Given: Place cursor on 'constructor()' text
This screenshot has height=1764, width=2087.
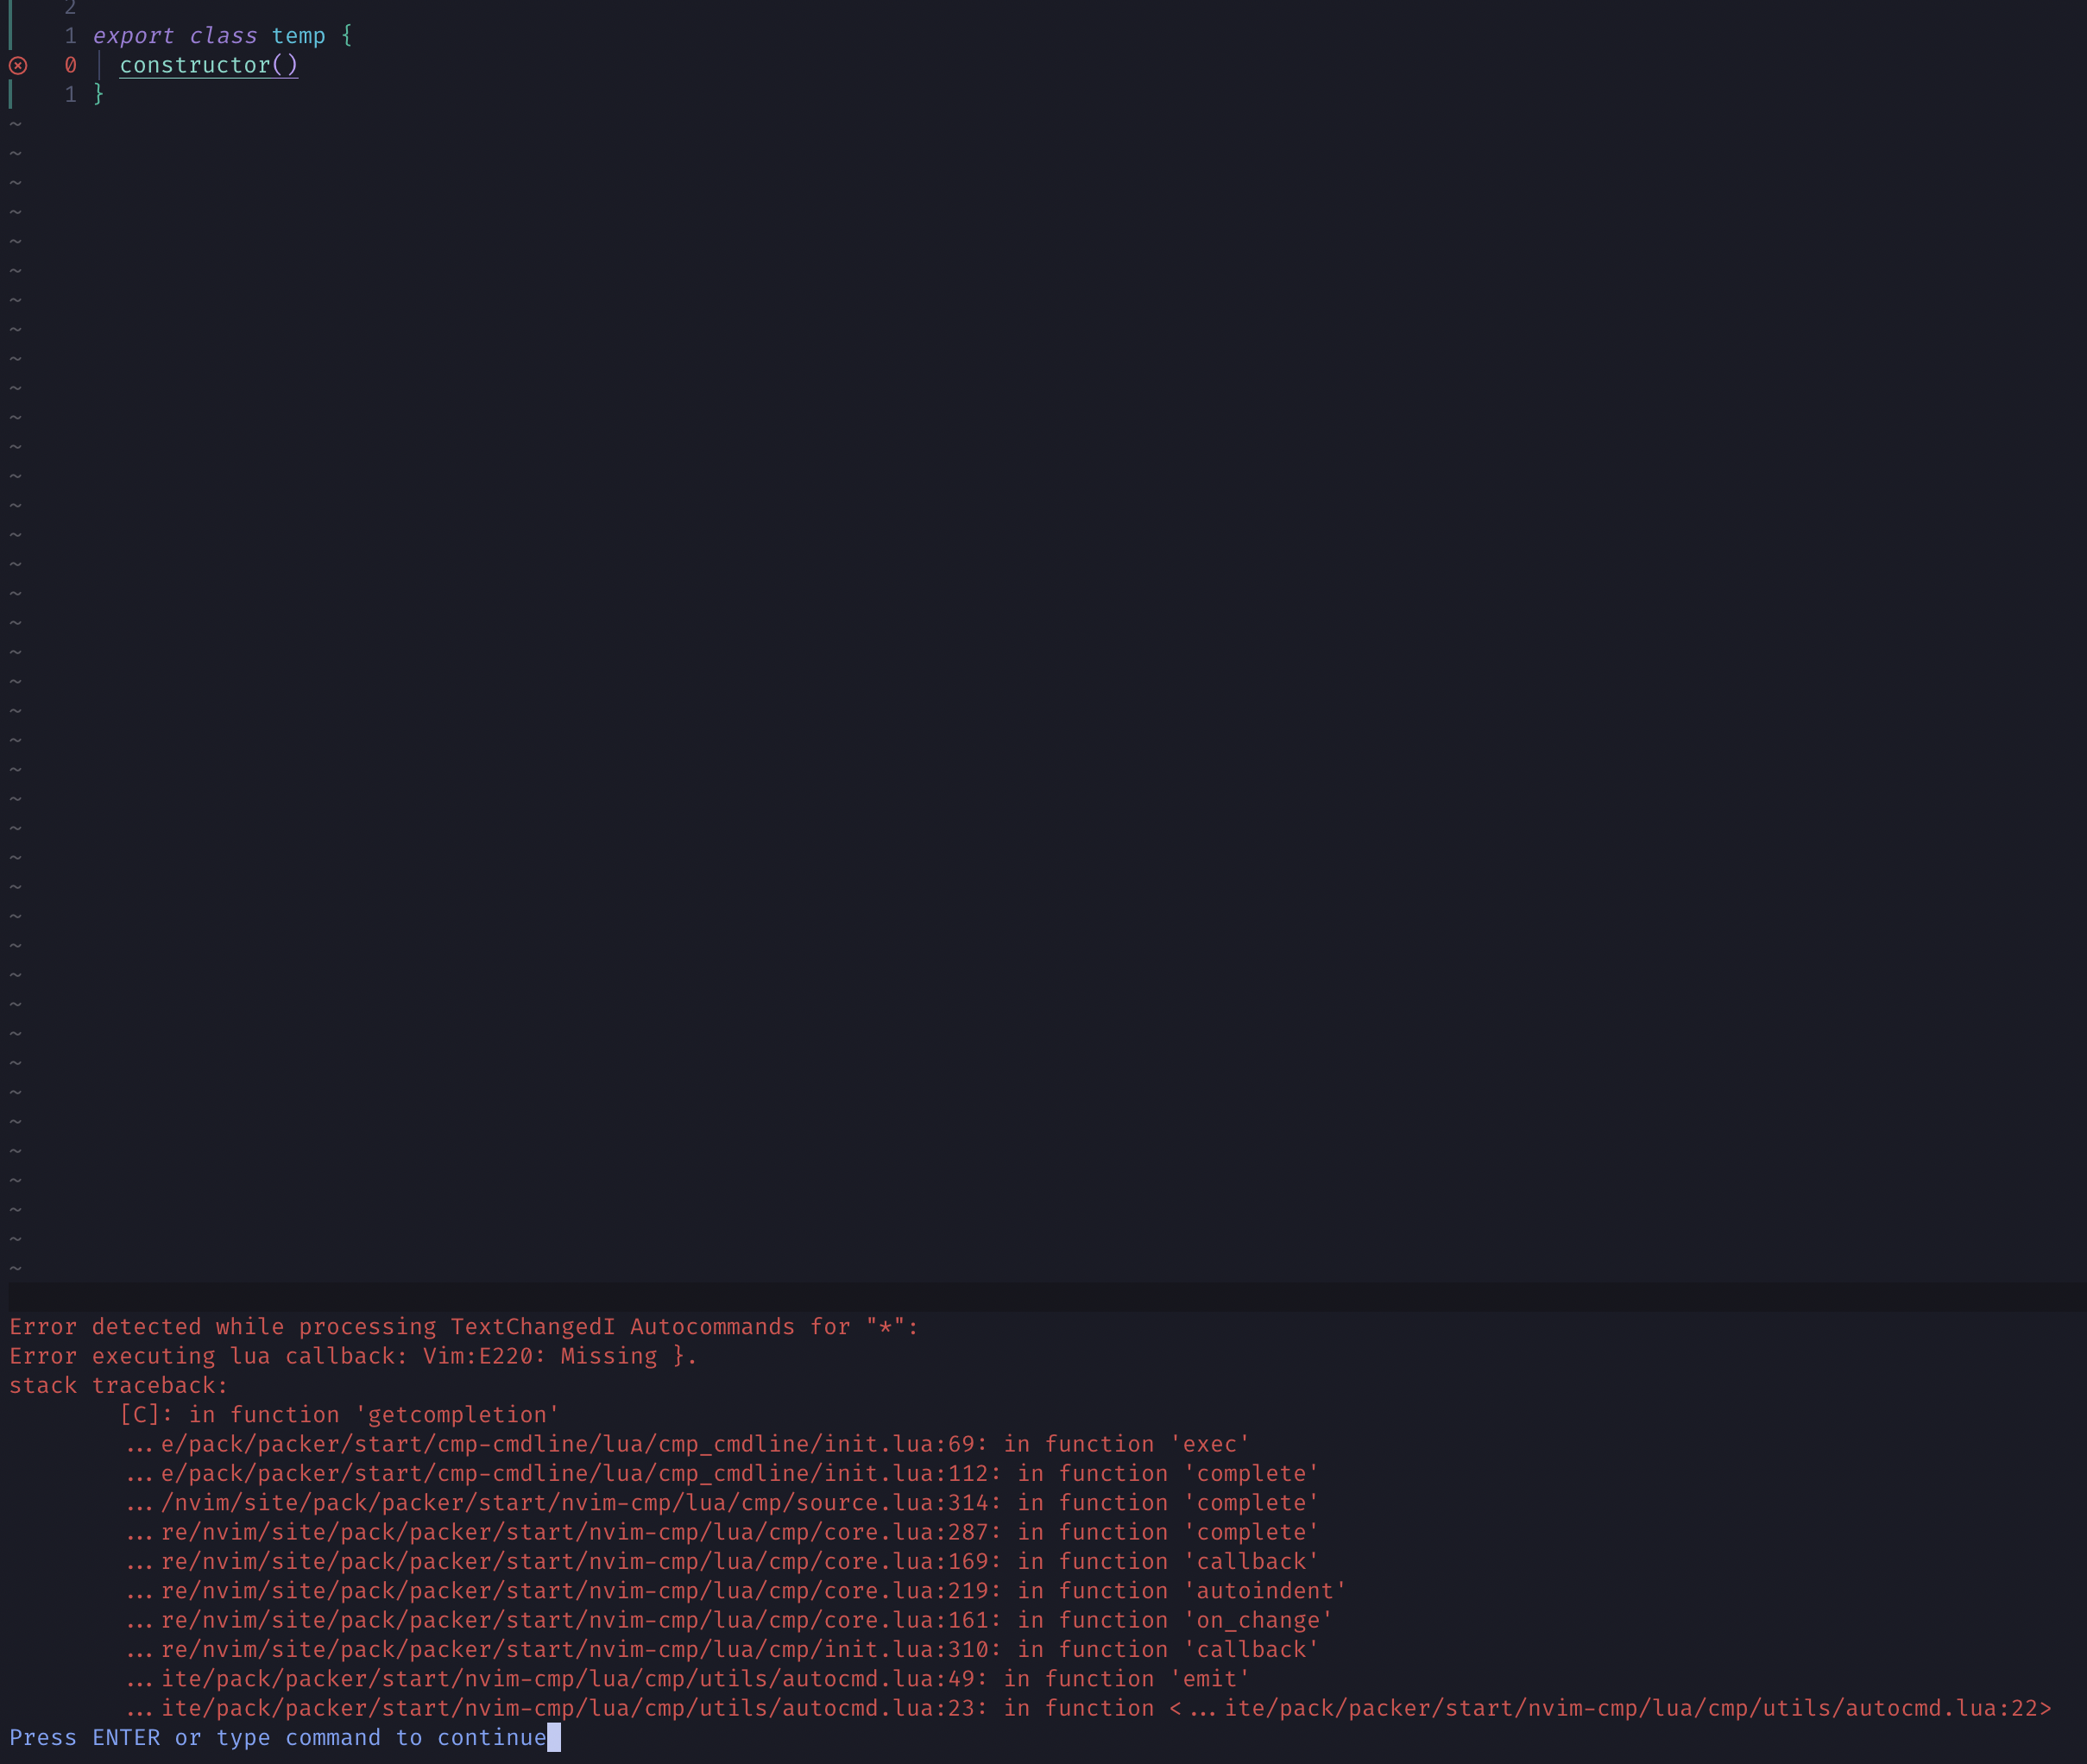Looking at the screenshot, I should 208,65.
